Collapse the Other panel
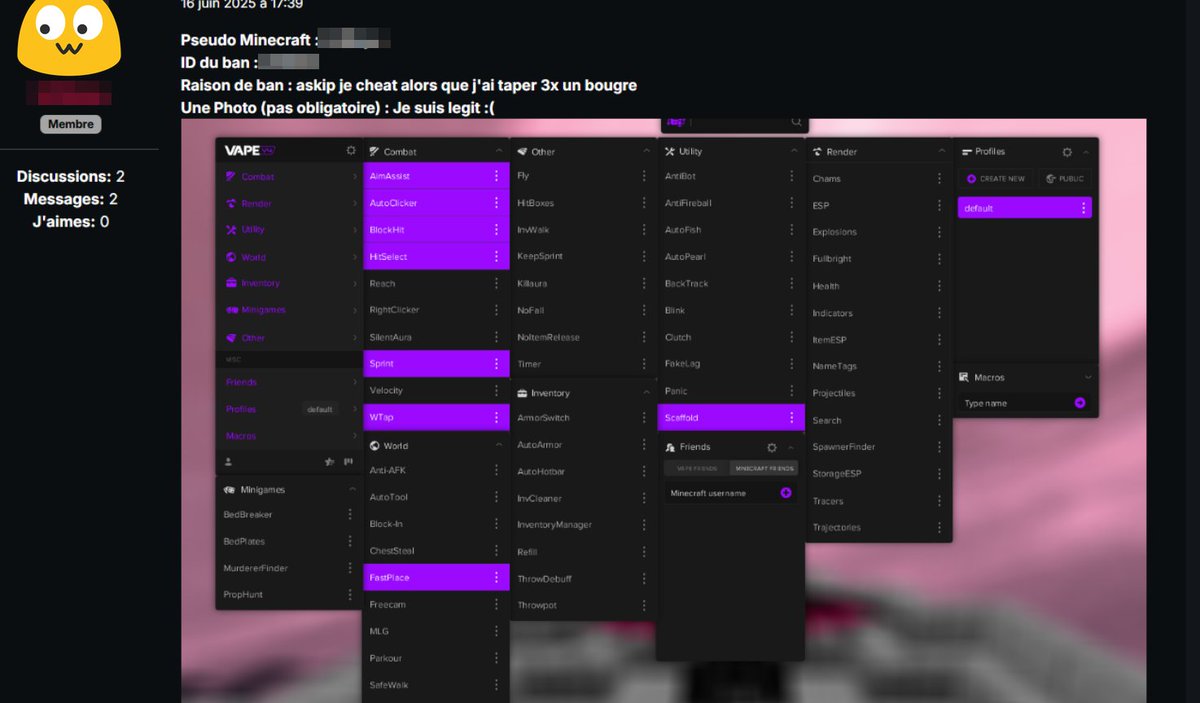The image size is (1200, 703). coord(645,152)
